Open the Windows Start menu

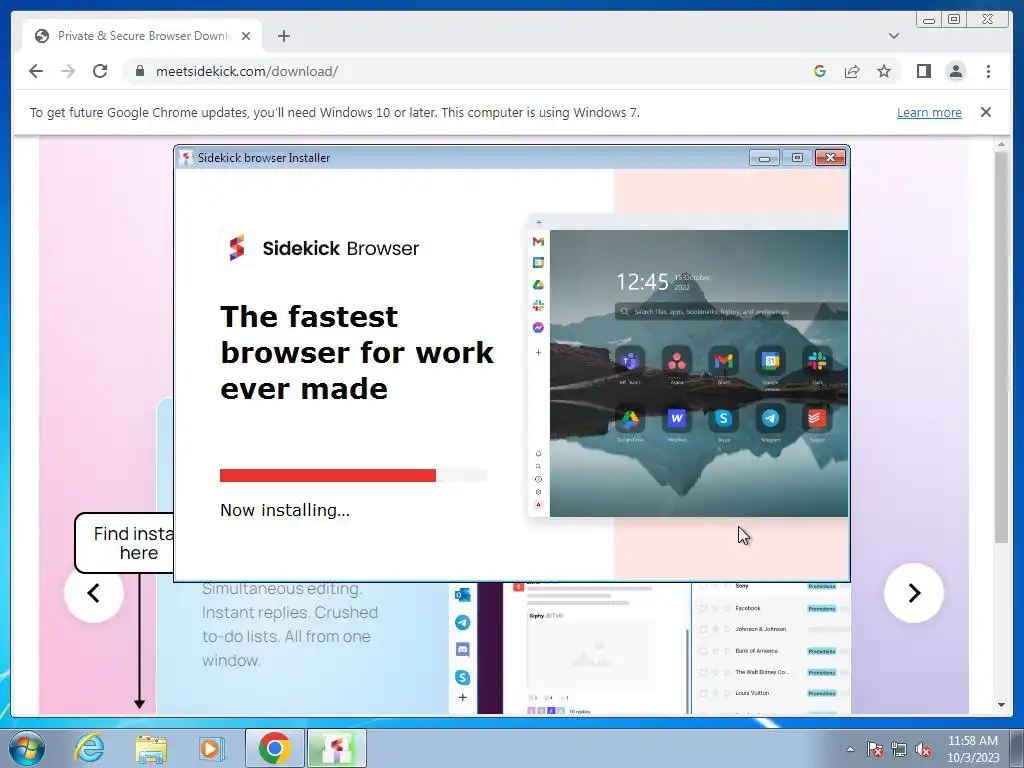tap(27, 748)
